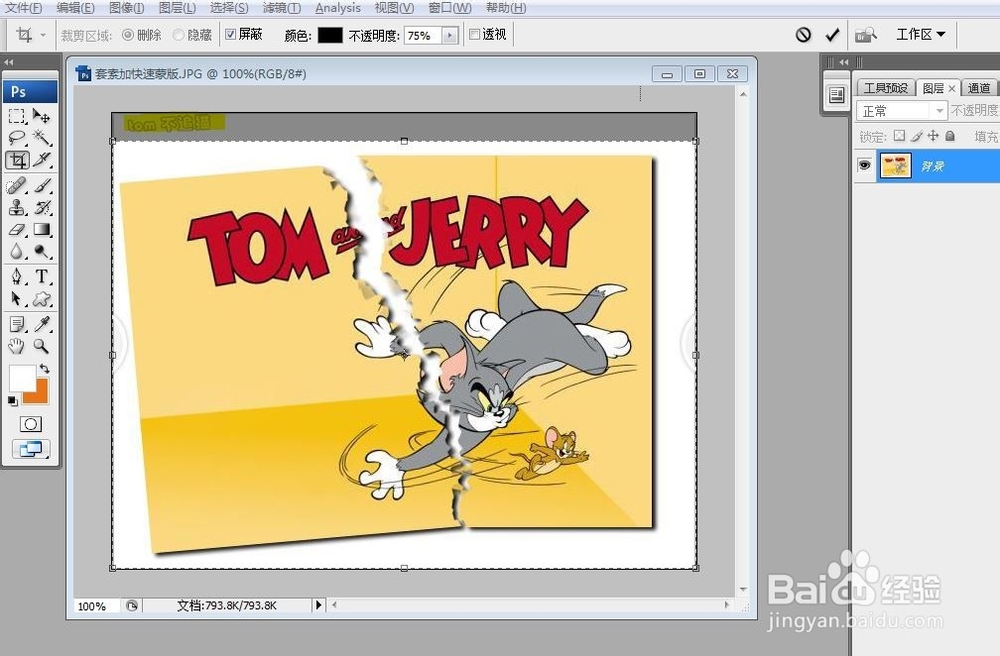Select the Hand tool
1000x656 pixels.
pyautogui.click(x=17, y=346)
